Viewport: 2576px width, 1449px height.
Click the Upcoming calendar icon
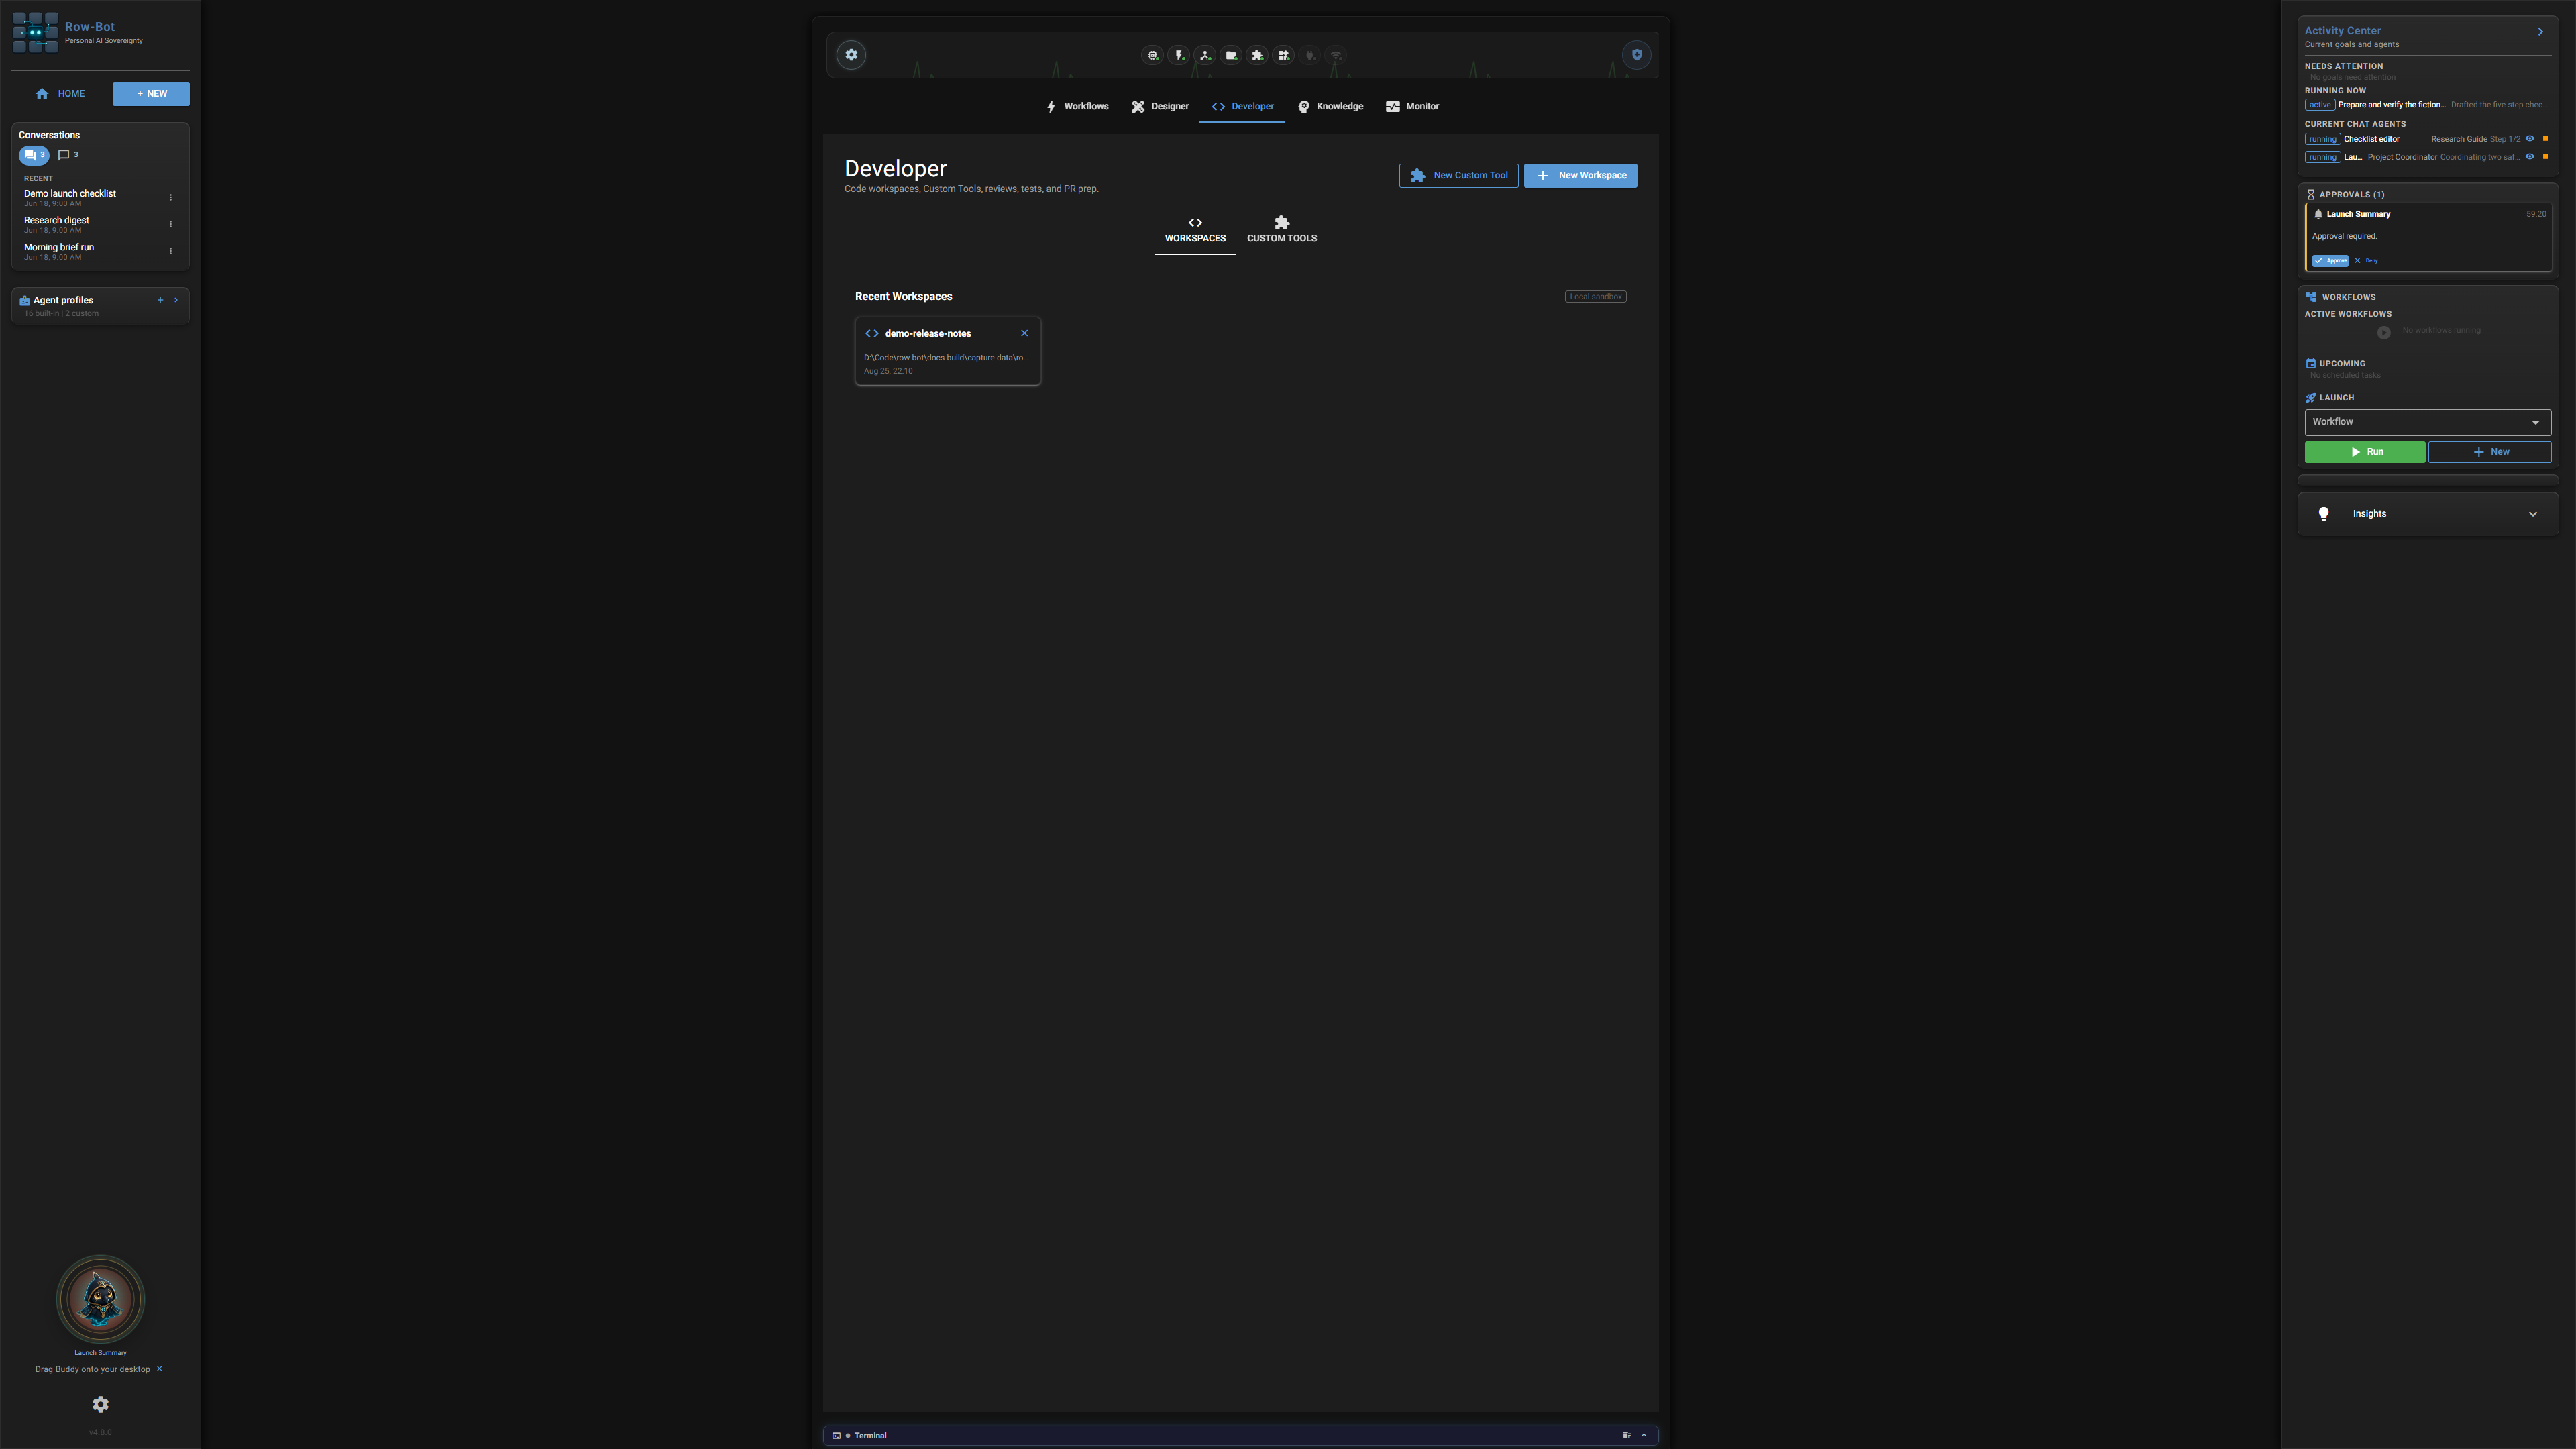coord(2311,364)
